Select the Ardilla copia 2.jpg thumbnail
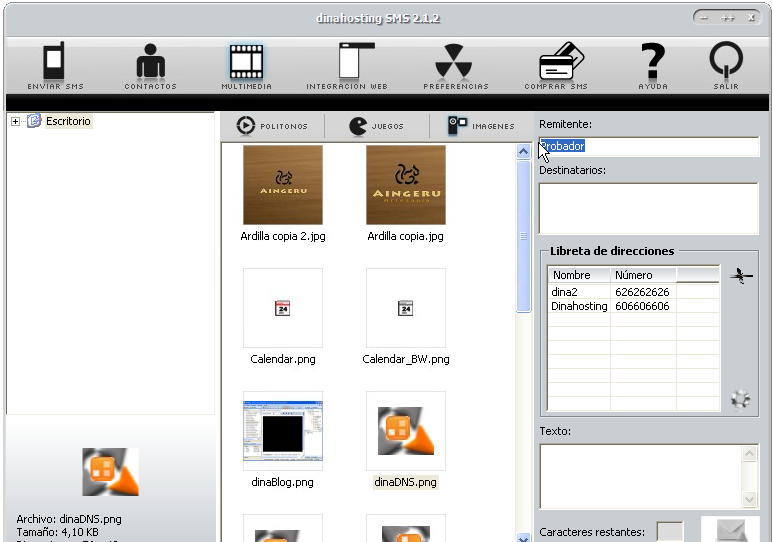Viewport: 773px width, 542px height. click(x=283, y=185)
